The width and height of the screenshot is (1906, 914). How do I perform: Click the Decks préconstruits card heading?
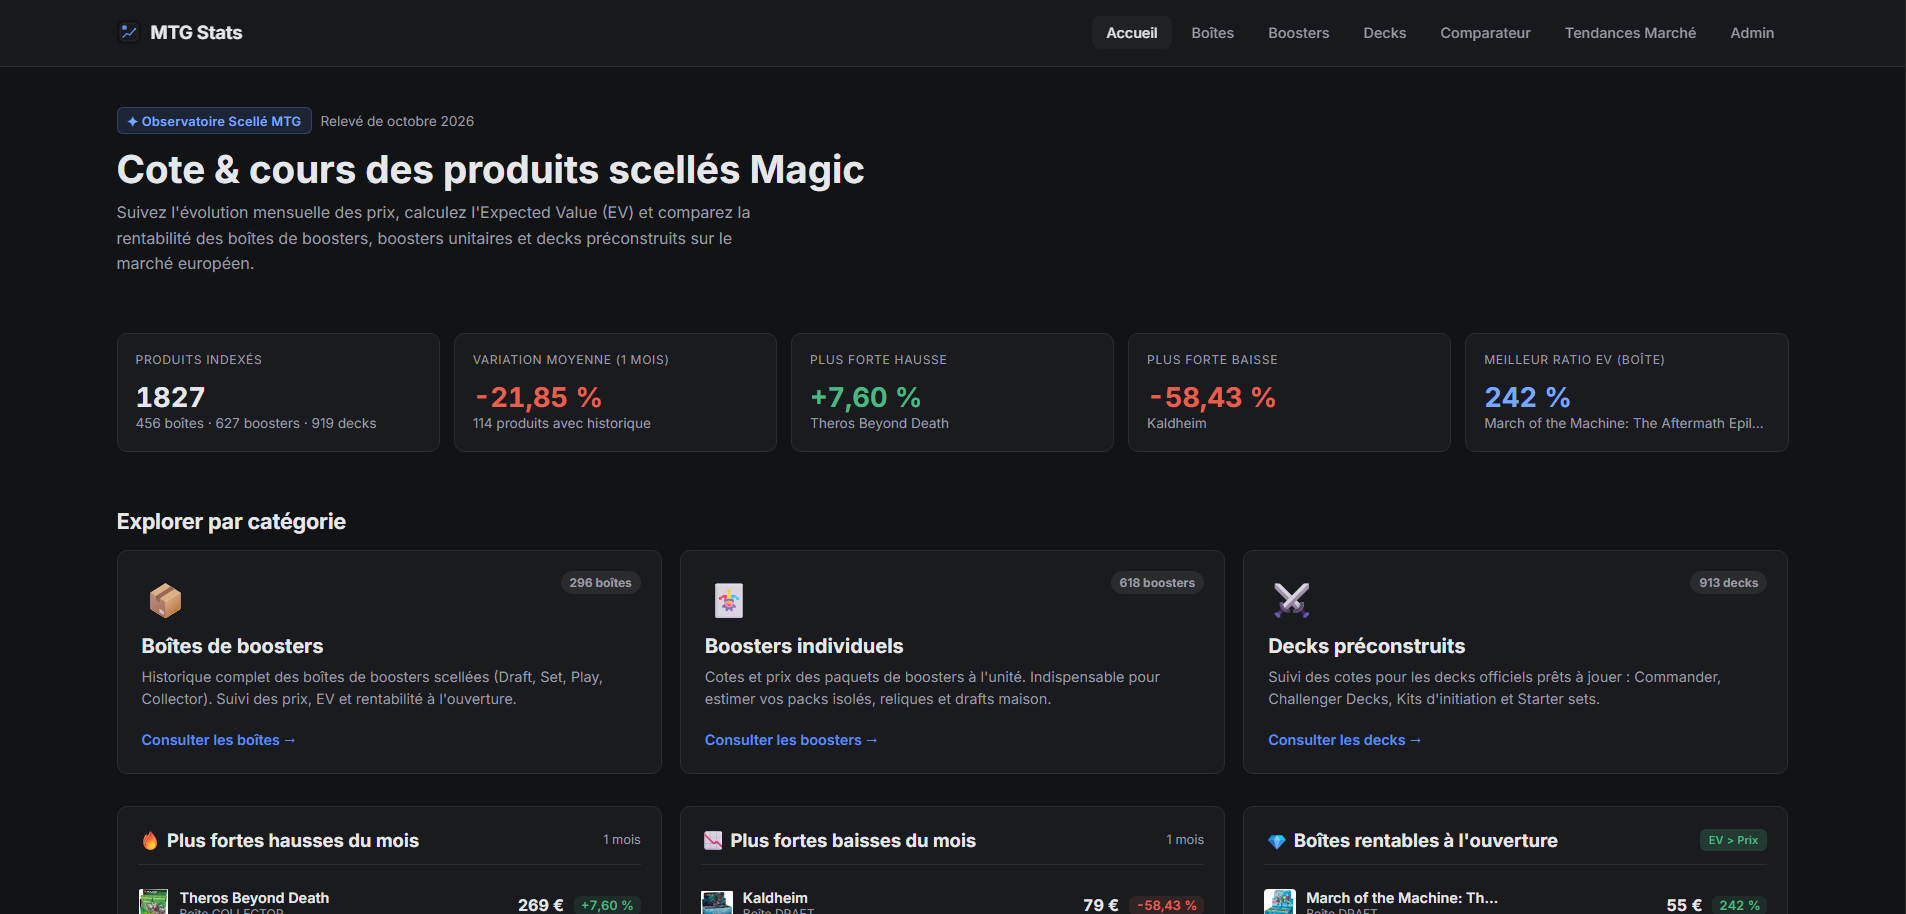pyautogui.click(x=1366, y=646)
